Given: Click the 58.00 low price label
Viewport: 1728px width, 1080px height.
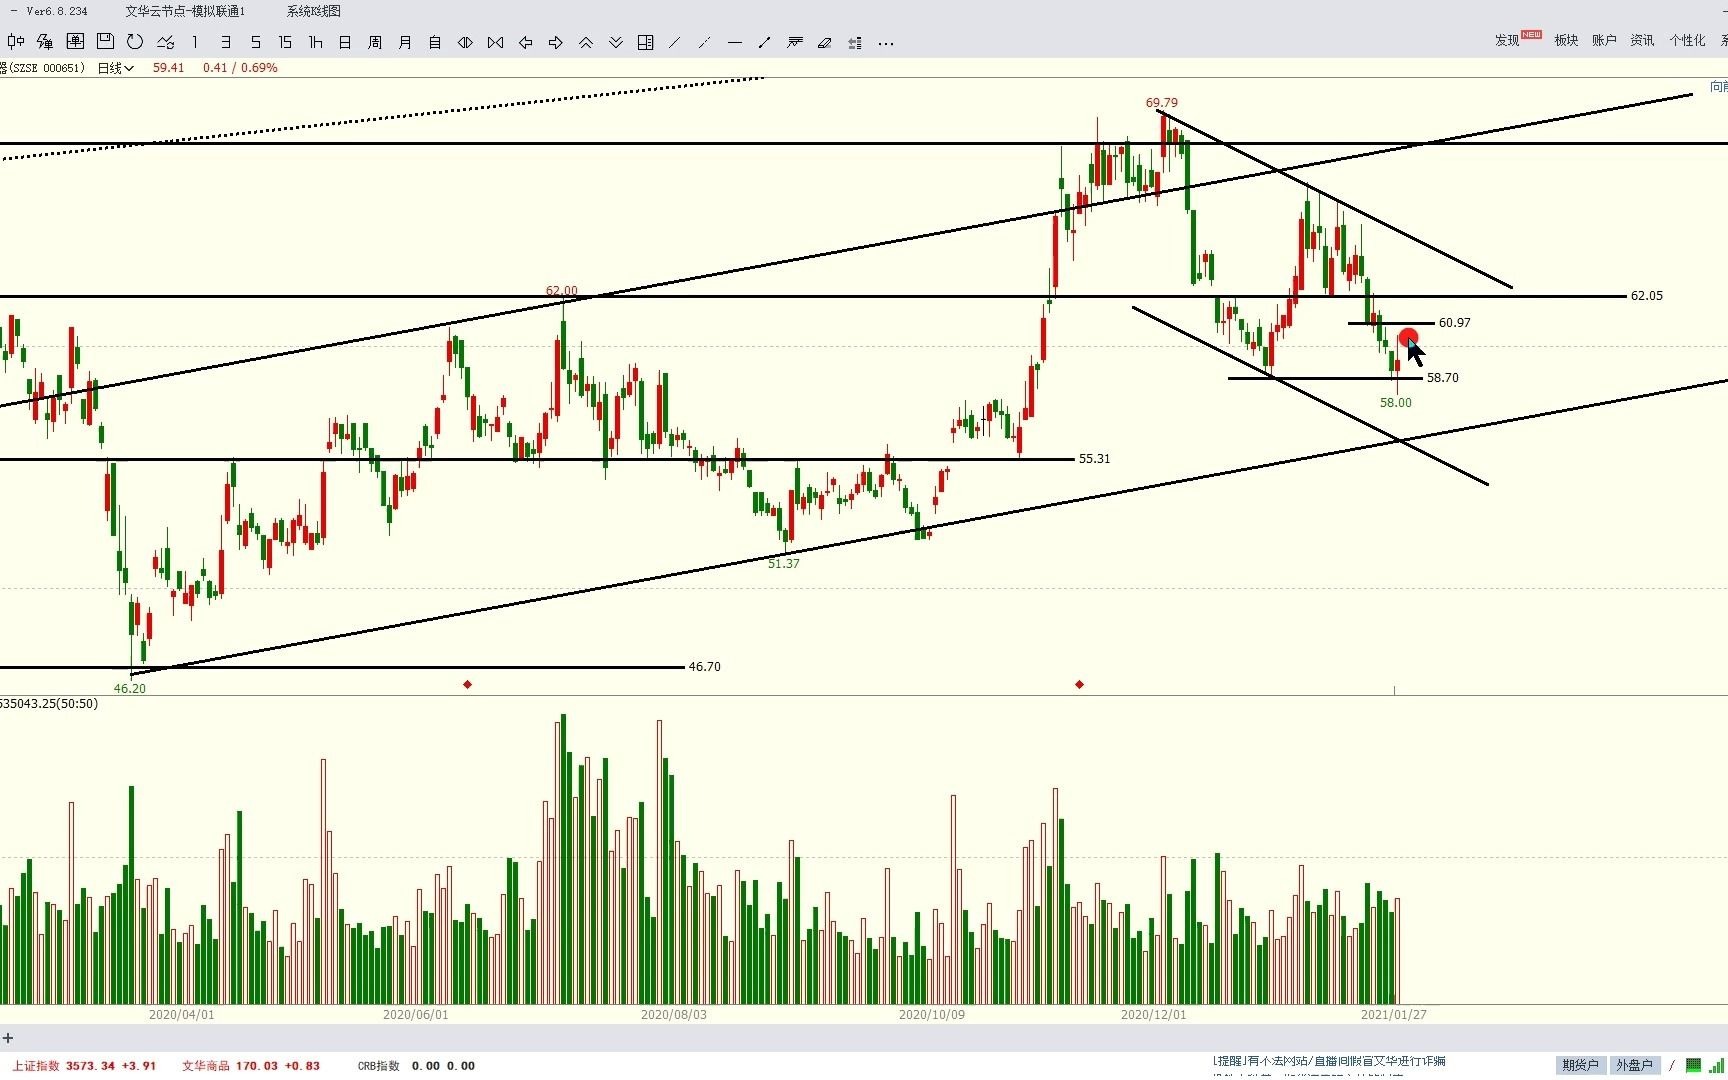Looking at the screenshot, I should pos(1395,403).
